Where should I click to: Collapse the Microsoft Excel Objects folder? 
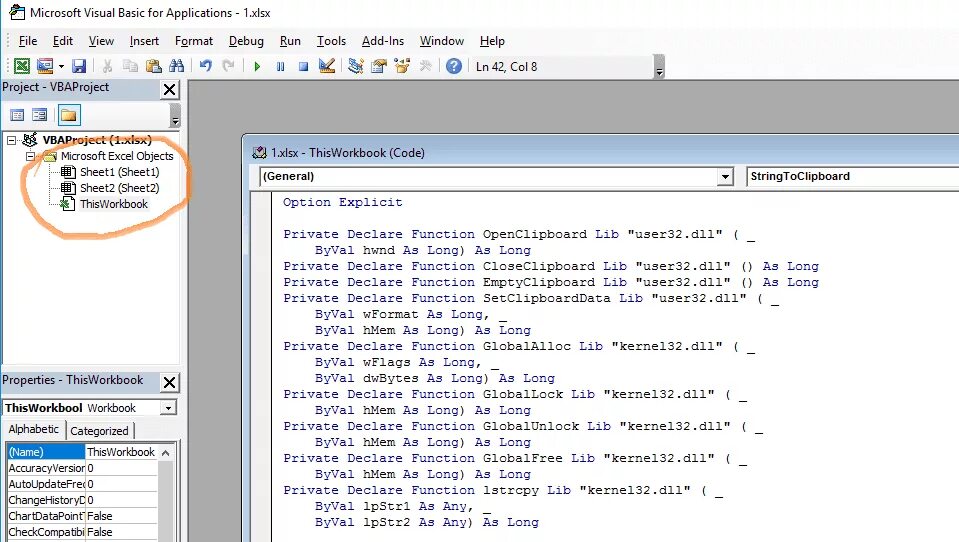tap(30, 156)
